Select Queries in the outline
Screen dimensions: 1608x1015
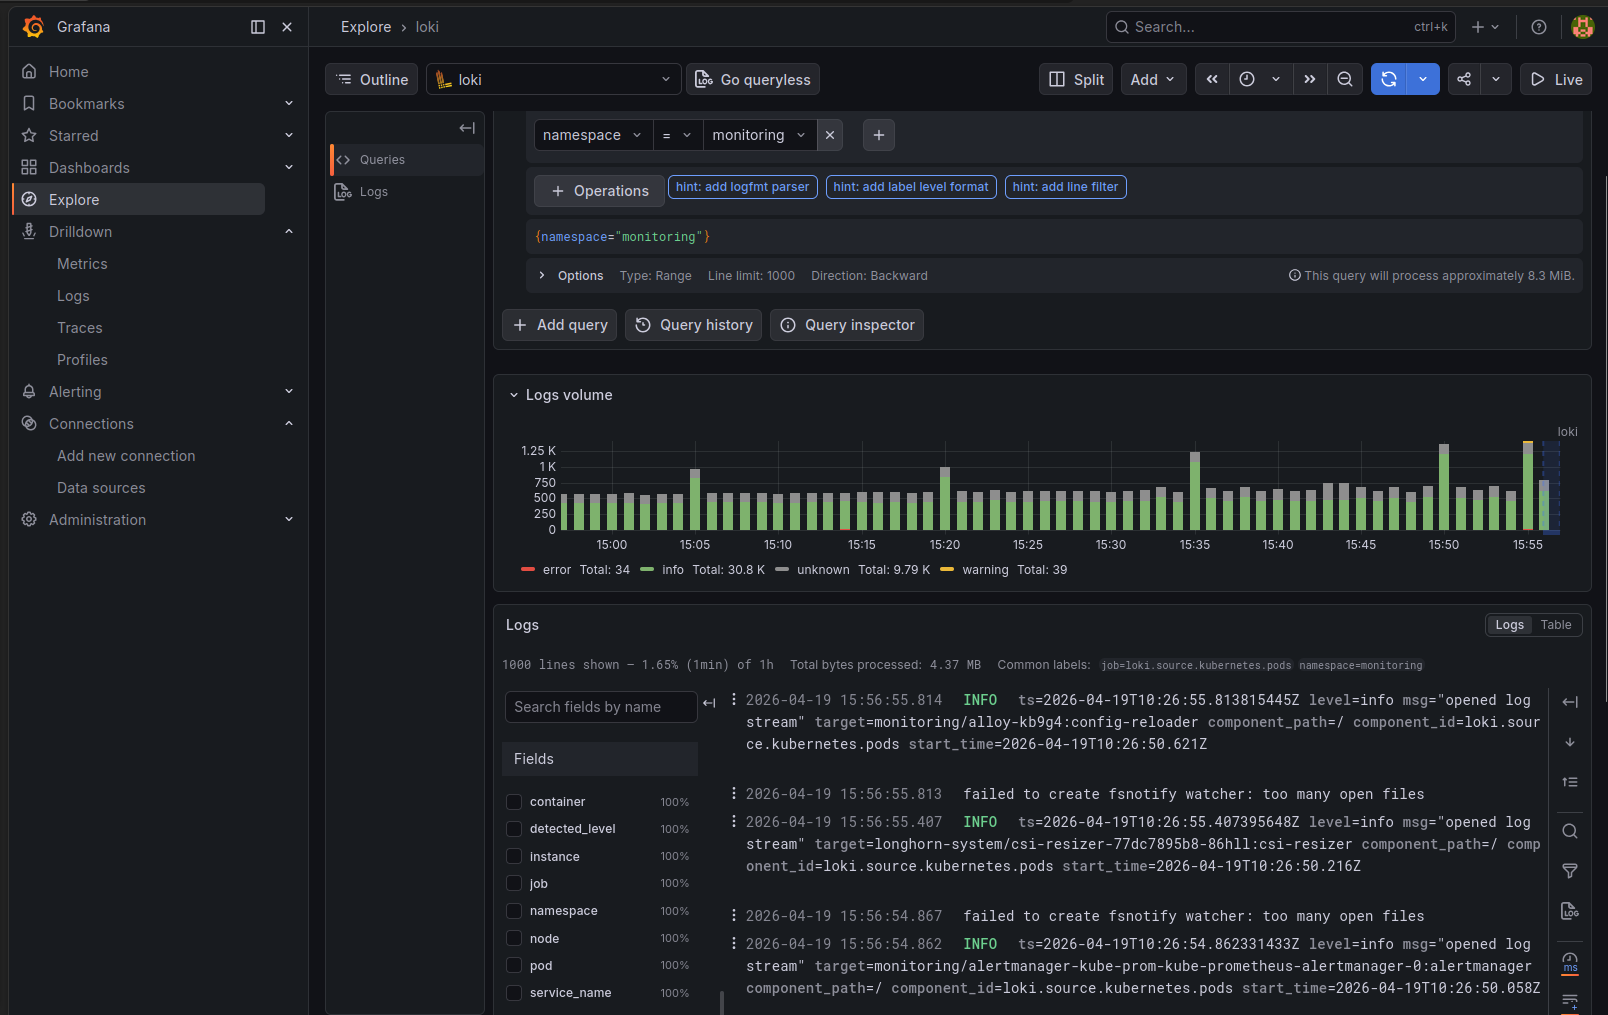[407, 160]
